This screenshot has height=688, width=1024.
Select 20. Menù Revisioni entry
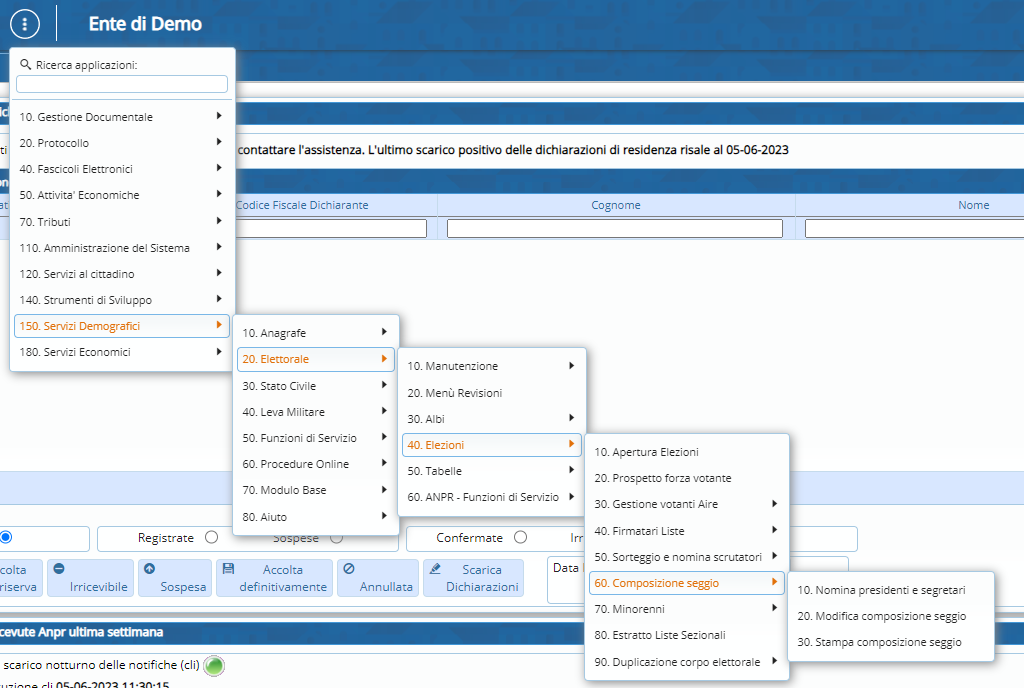[x=455, y=393]
